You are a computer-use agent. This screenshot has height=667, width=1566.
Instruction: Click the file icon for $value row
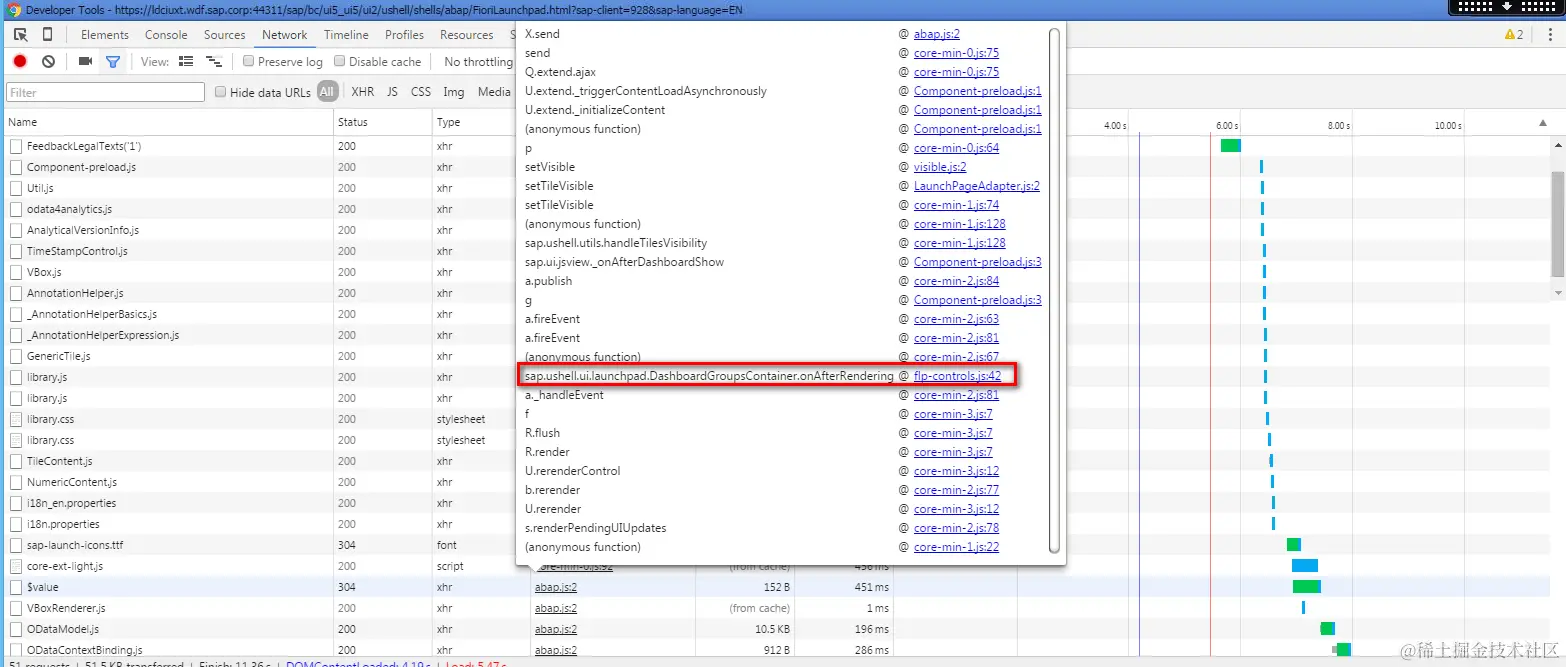[x=16, y=587]
